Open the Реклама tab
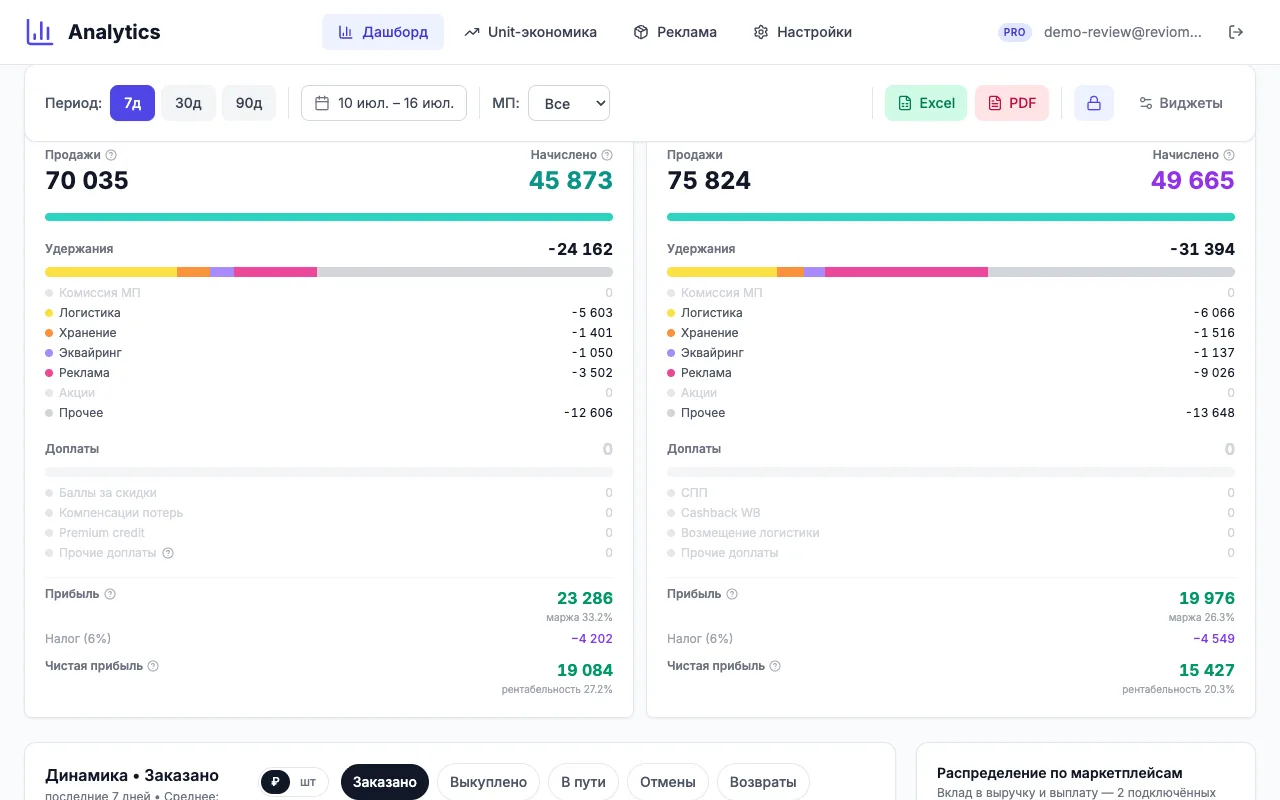1280x800 pixels. (675, 32)
